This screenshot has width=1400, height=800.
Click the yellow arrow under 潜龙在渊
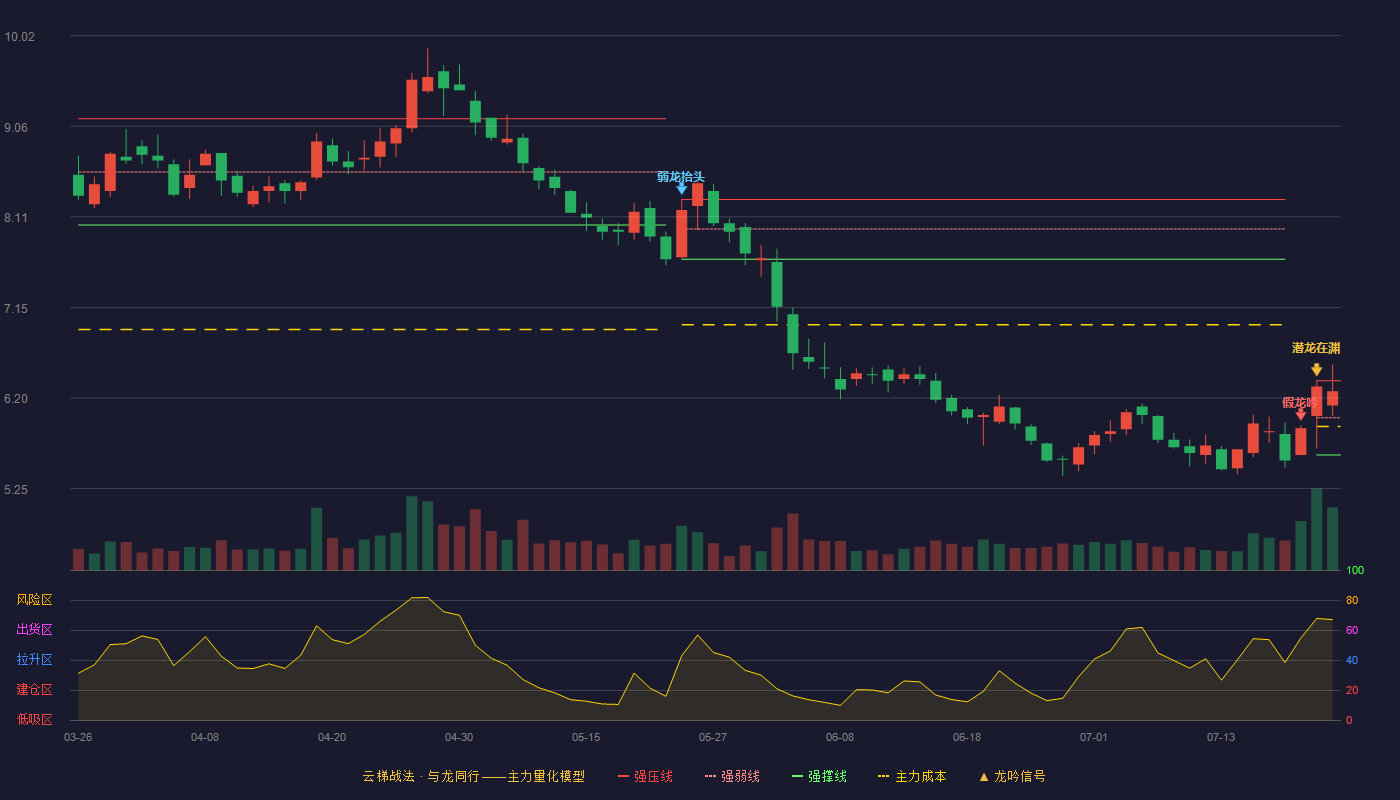[x=1317, y=370]
